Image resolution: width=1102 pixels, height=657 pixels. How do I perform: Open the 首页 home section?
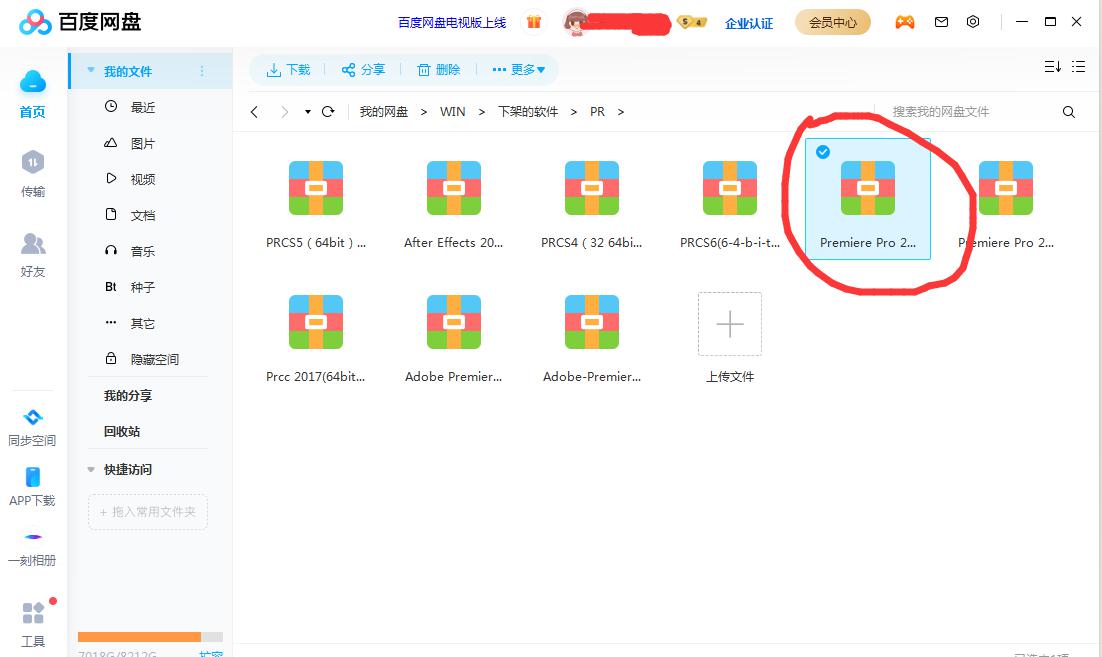32,94
